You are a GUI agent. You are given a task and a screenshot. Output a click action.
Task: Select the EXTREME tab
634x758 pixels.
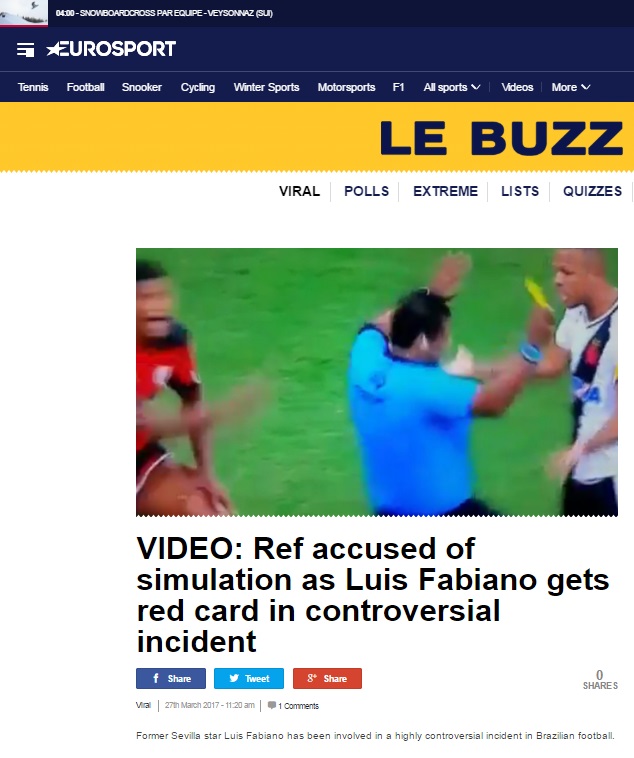(445, 191)
